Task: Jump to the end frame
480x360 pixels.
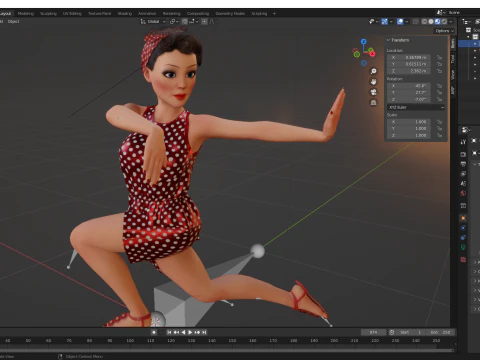Action: click(x=204, y=332)
